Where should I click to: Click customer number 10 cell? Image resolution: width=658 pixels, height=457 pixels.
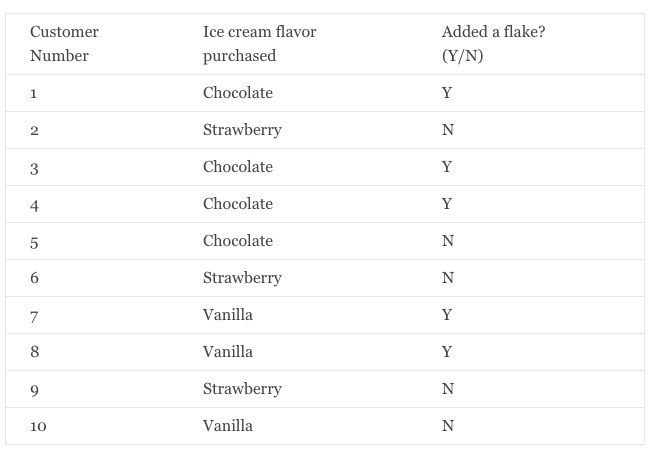point(38,426)
